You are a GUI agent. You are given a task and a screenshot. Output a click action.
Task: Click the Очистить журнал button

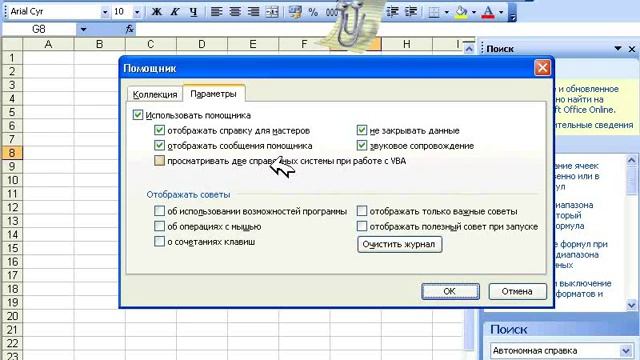coord(399,244)
